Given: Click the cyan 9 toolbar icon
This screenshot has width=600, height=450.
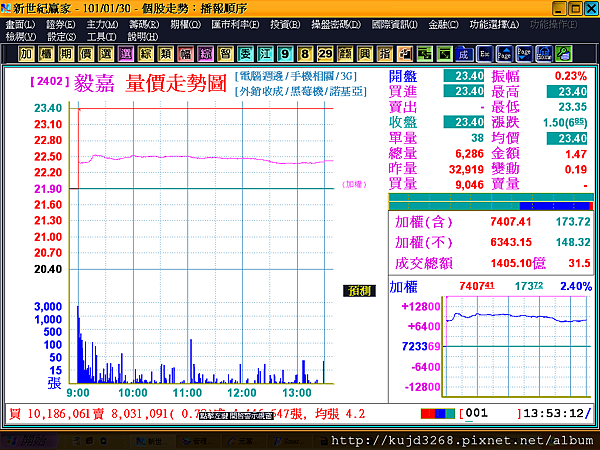Looking at the screenshot, I should [285, 54].
